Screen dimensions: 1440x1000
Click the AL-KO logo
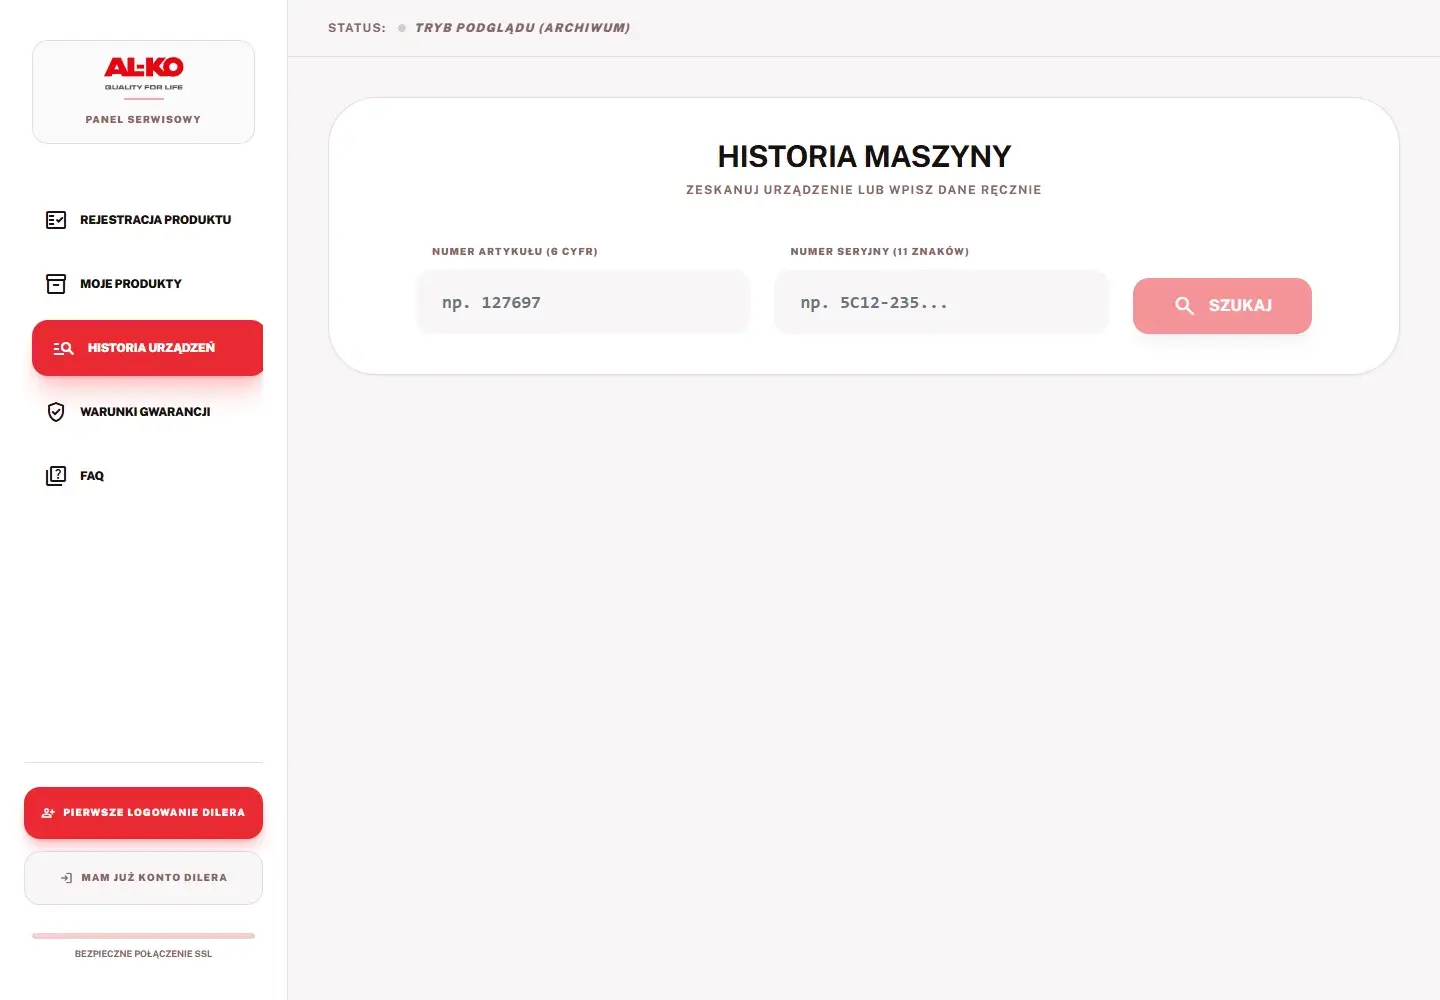point(144,72)
